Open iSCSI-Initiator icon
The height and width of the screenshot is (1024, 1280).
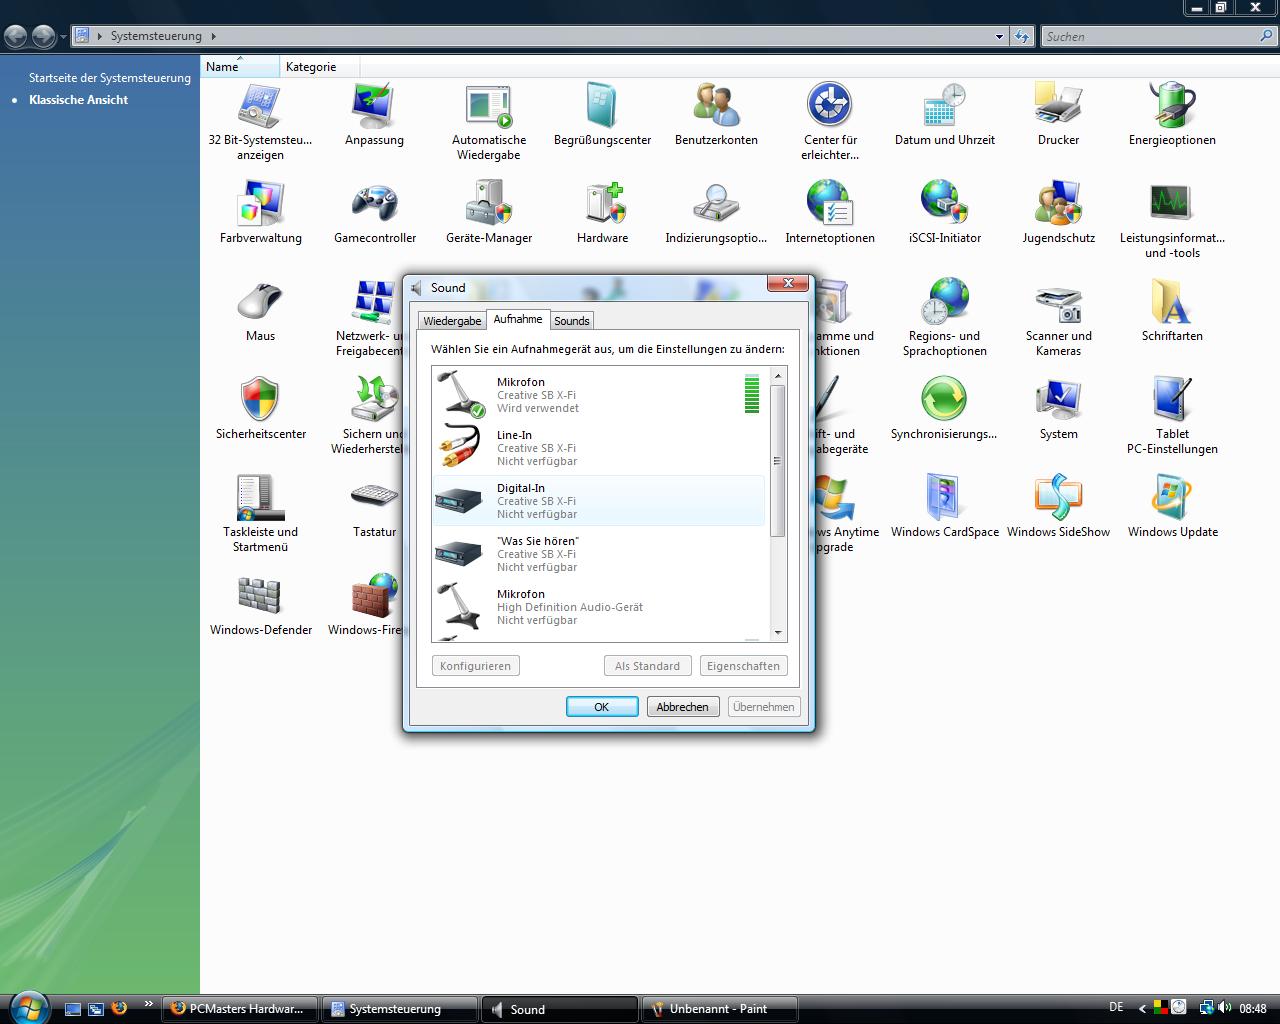(x=944, y=204)
